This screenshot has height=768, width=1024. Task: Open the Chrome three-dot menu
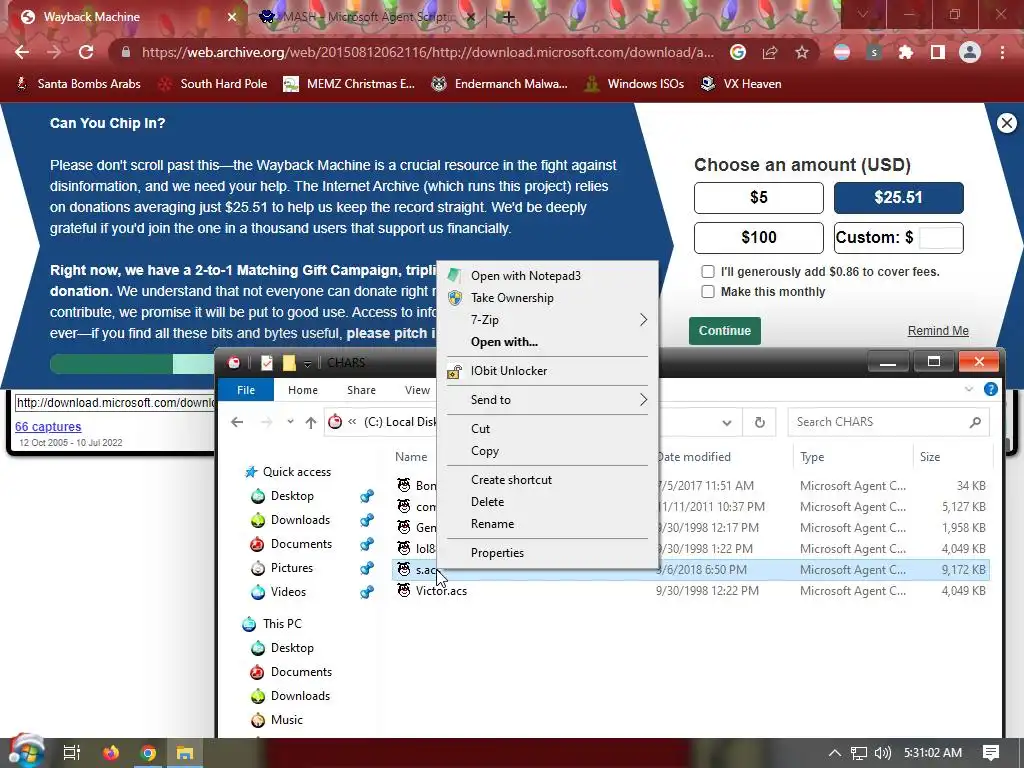tap(1002, 52)
